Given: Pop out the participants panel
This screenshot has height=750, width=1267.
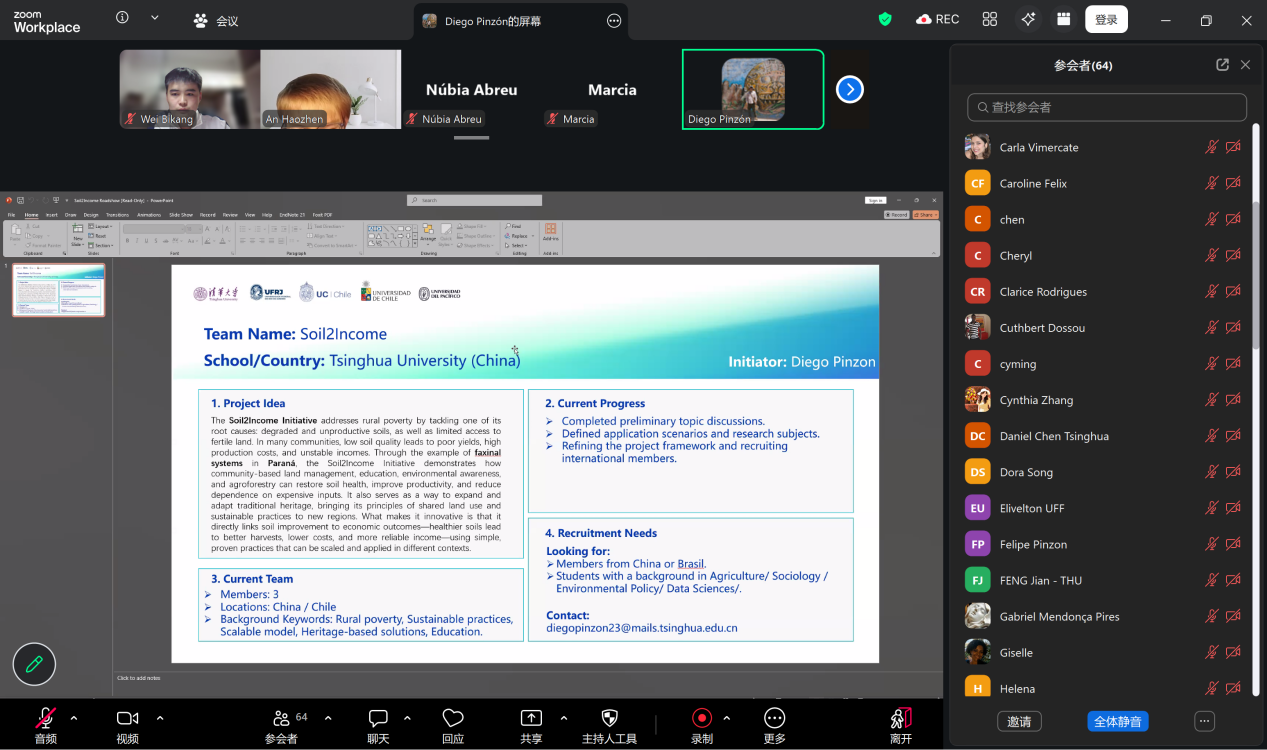Looking at the screenshot, I should (1222, 65).
